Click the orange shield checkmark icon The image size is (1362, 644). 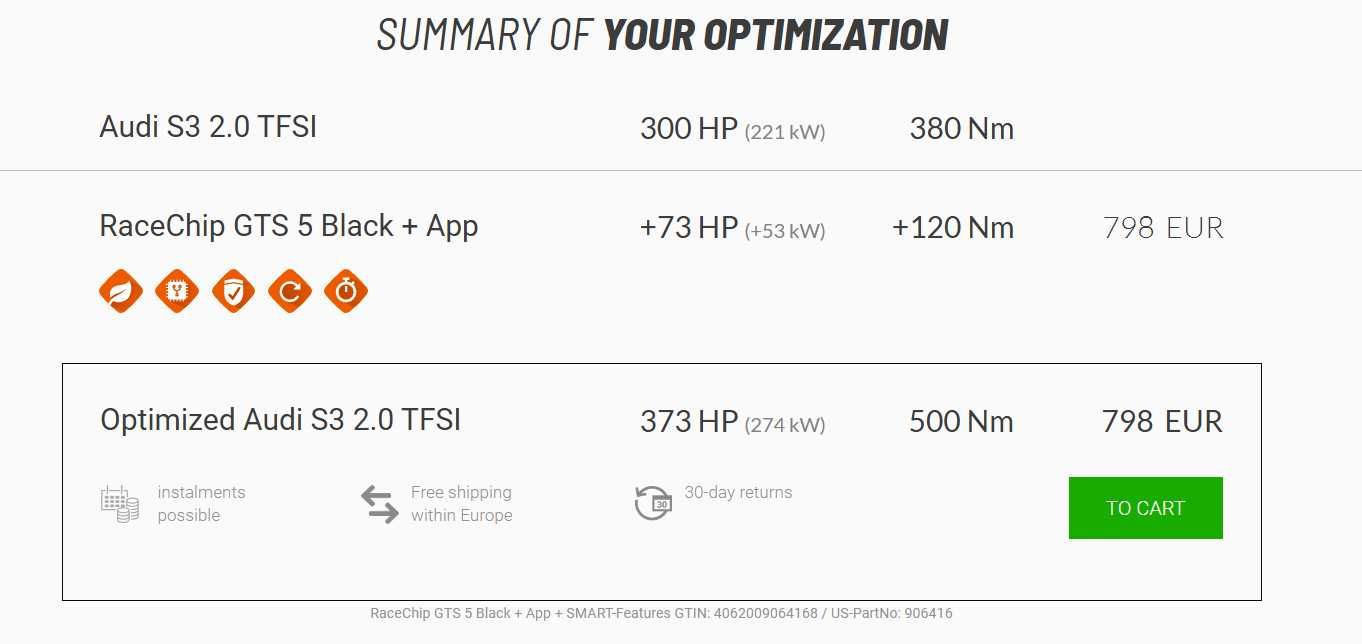coord(233,291)
